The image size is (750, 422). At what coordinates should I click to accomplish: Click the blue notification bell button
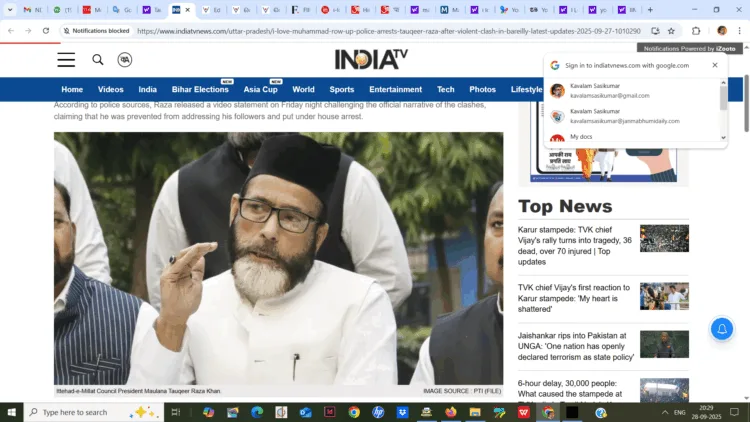[721, 329]
